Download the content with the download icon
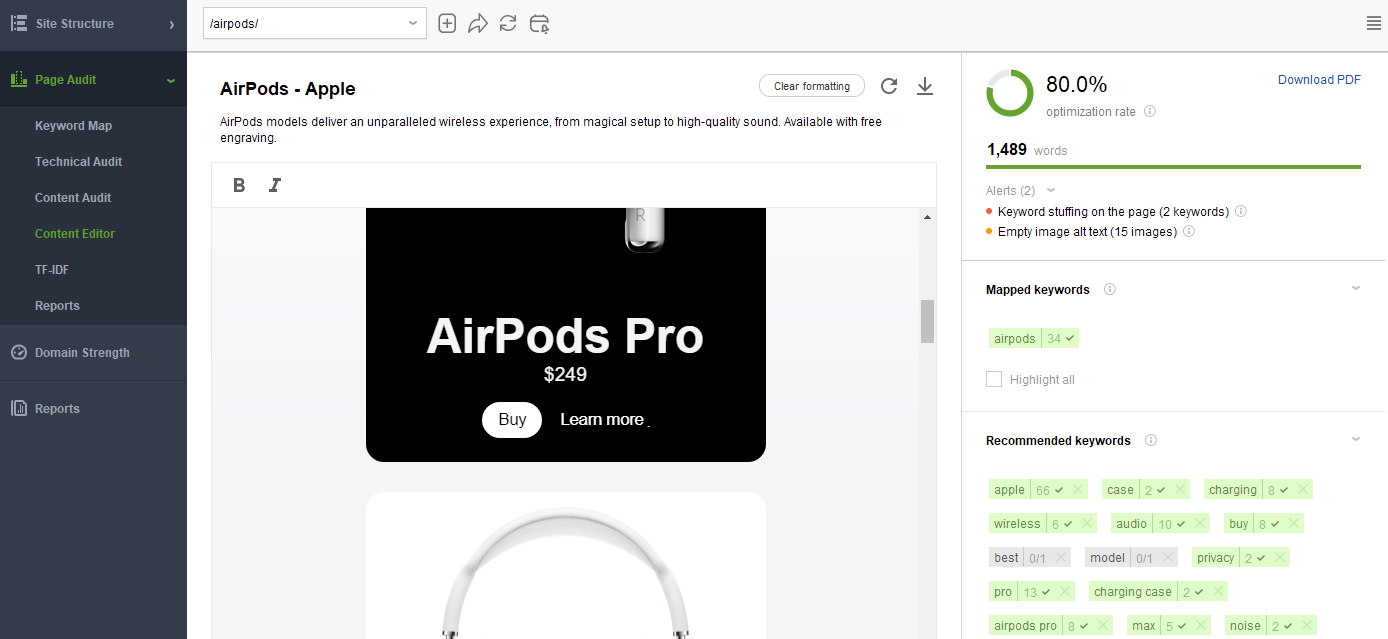Screen dimensions: 1388x639 [x=925, y=86]
